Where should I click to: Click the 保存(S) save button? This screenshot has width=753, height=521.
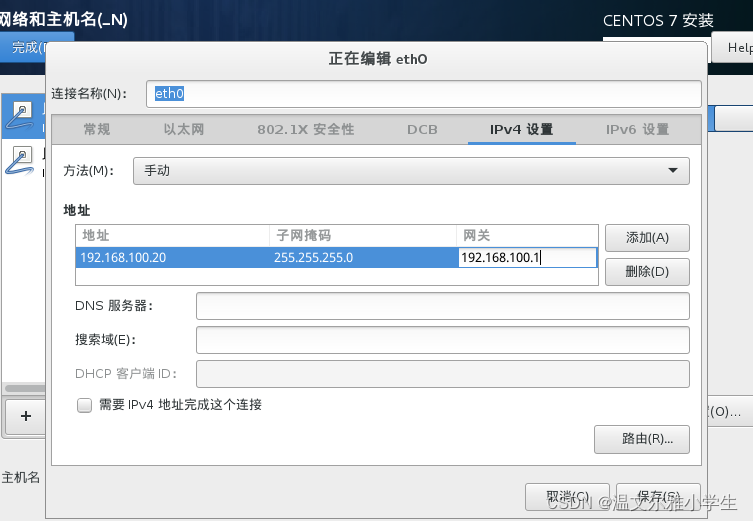pyautogui.click(x=658, y=497)
